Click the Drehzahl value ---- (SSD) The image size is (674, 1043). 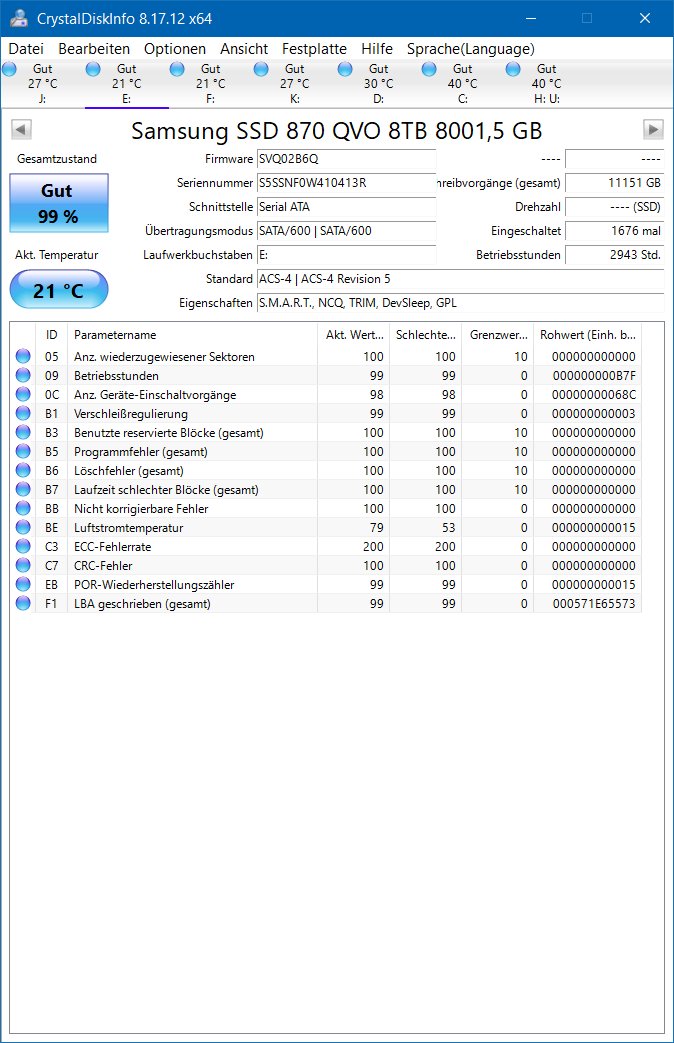pyautogui.click(x=614, y=207)
